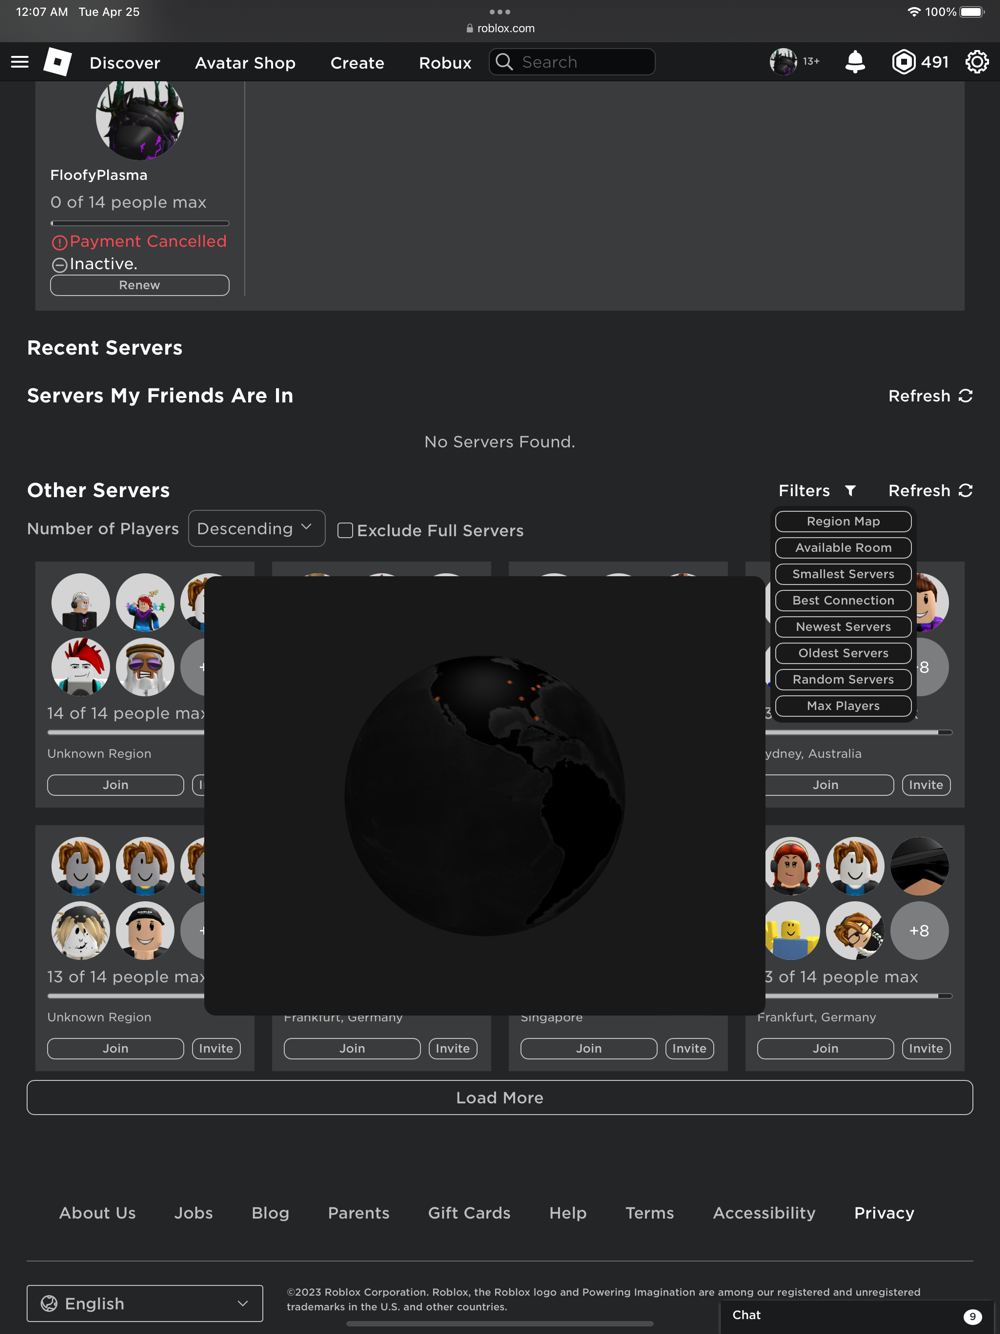This screenshot has width=1000, height=1334.
Task: Click the search magnifier icon
Action: (505, 62)
